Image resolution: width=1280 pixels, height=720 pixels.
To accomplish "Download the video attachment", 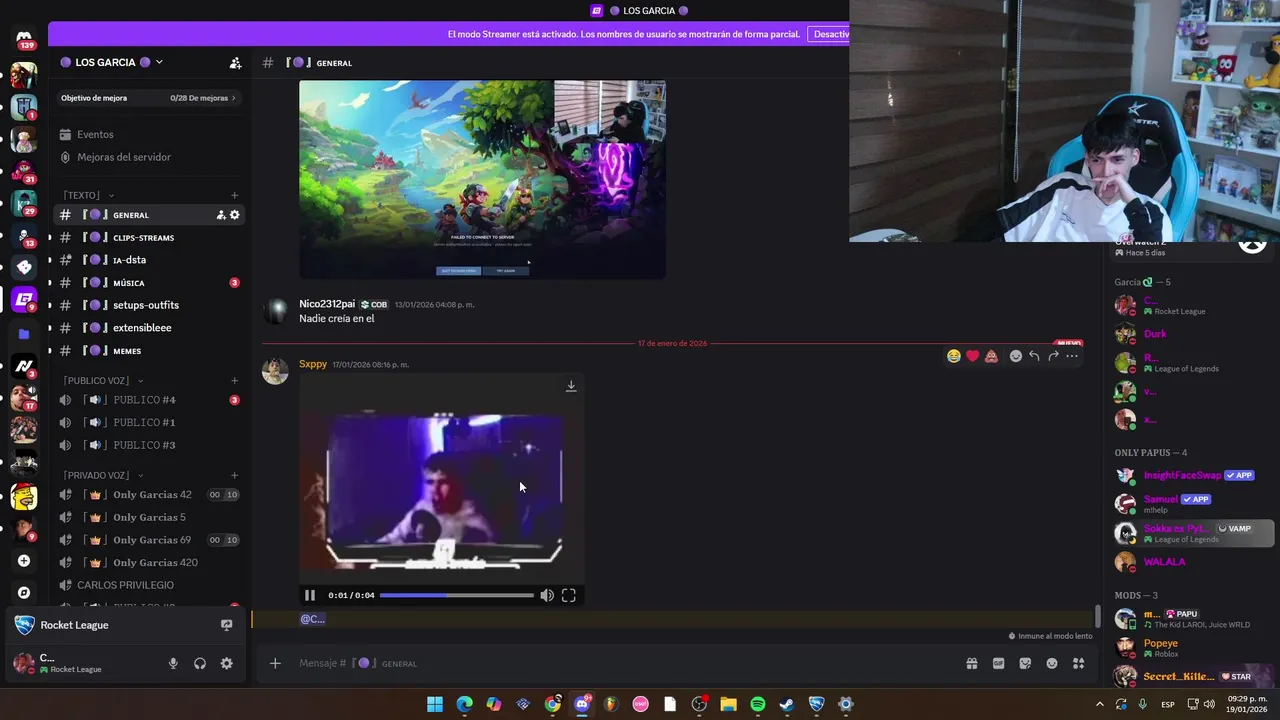I will tap(571, 386).
